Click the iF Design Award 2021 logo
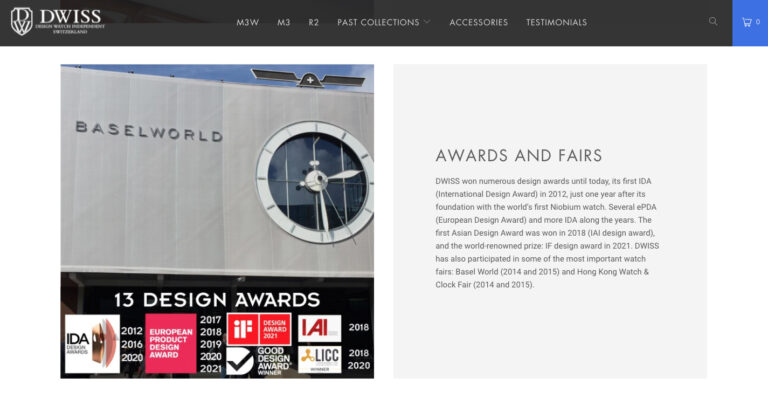Screen dimensions: 768x419 [x=259, y=329]
